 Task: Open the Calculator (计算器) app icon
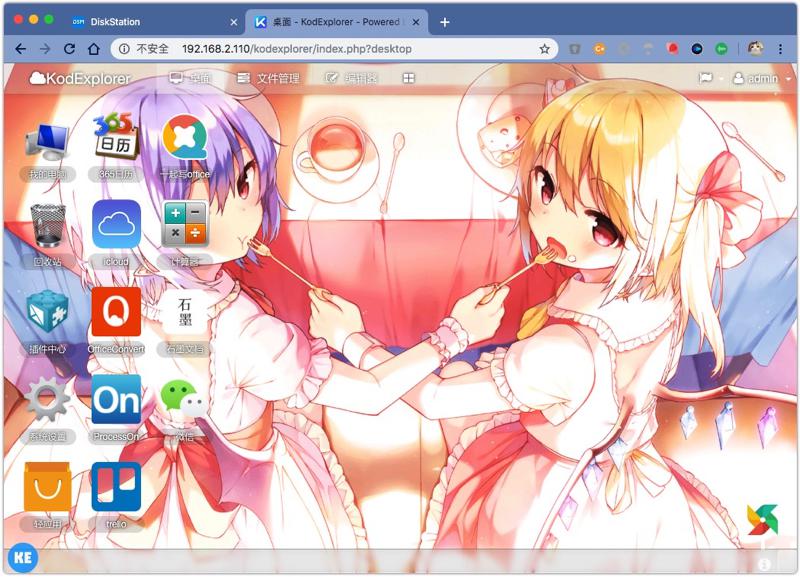point(185,224)
